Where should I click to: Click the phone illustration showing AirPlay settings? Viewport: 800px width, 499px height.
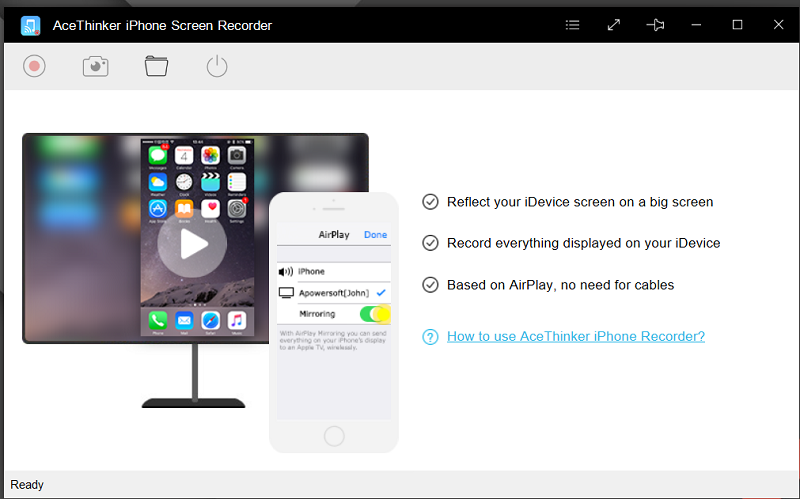point(334,322)
